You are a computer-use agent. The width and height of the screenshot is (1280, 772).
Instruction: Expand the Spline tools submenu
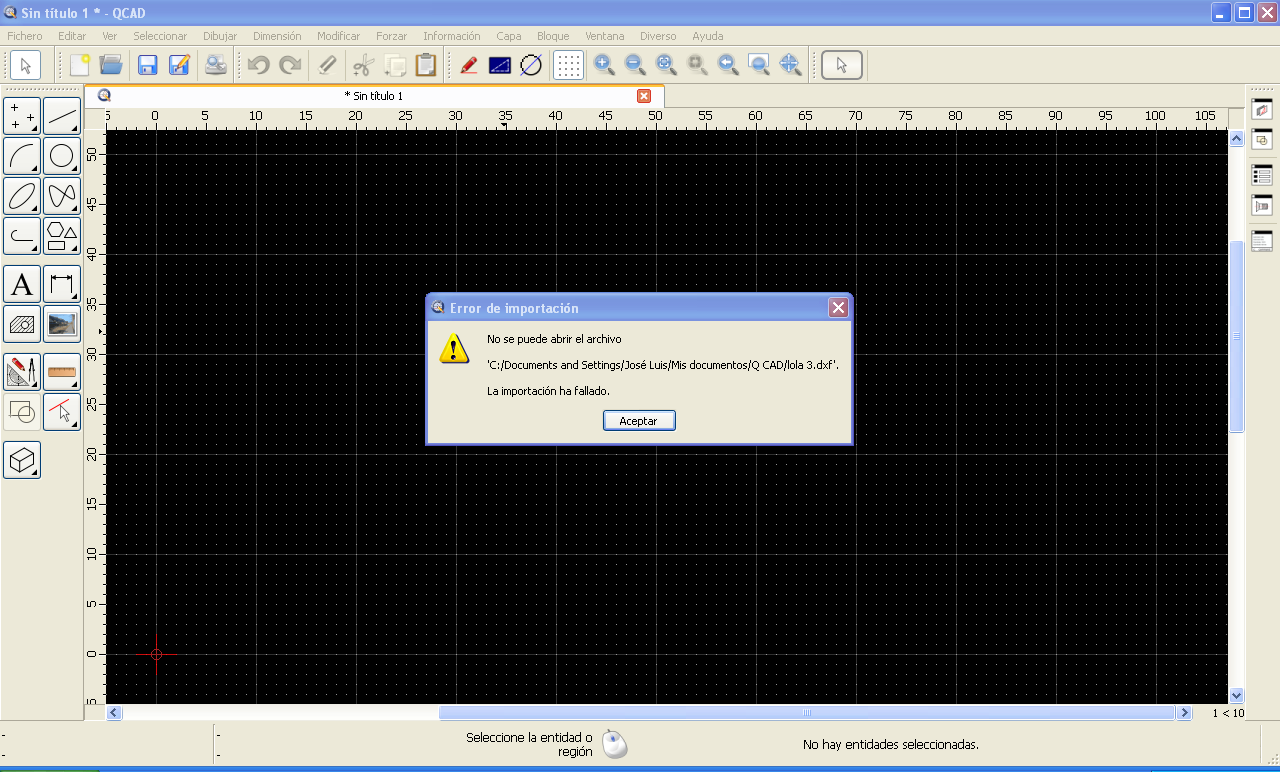tap(62, 196)
